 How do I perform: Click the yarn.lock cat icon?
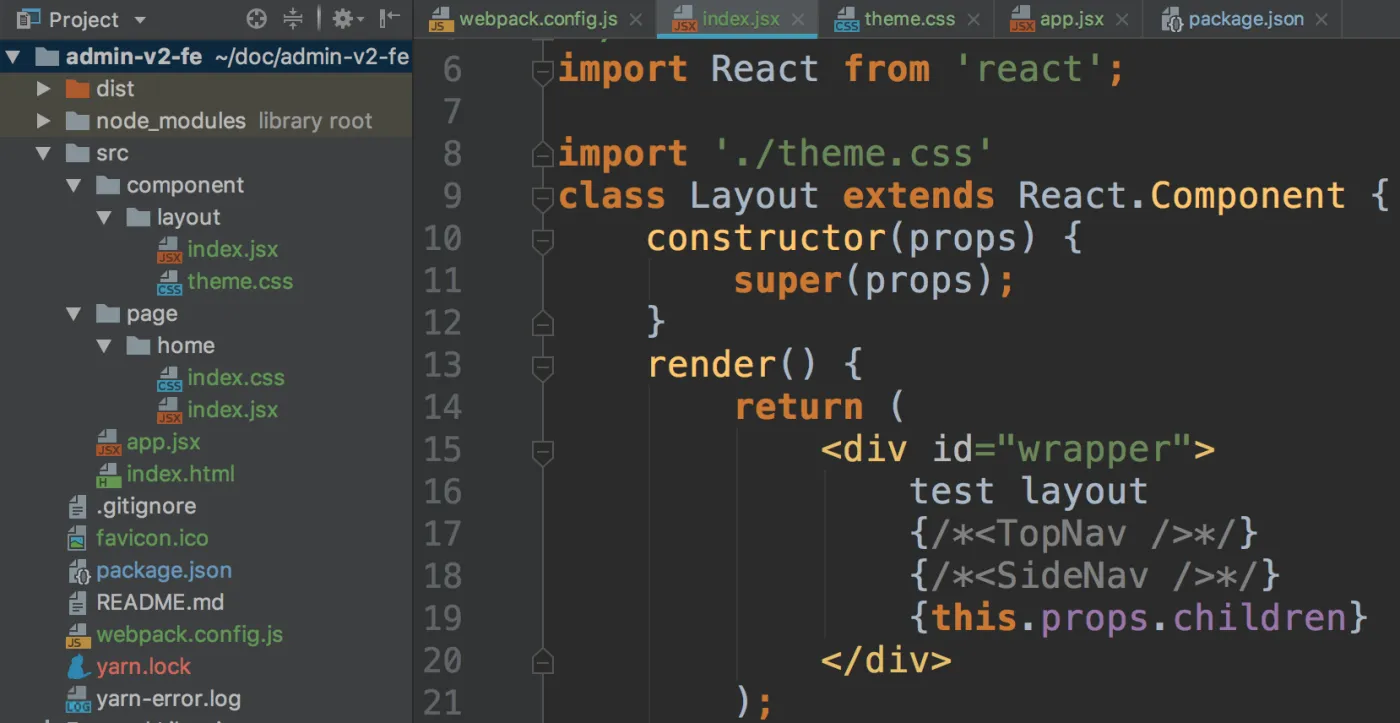tap(78, 666)
